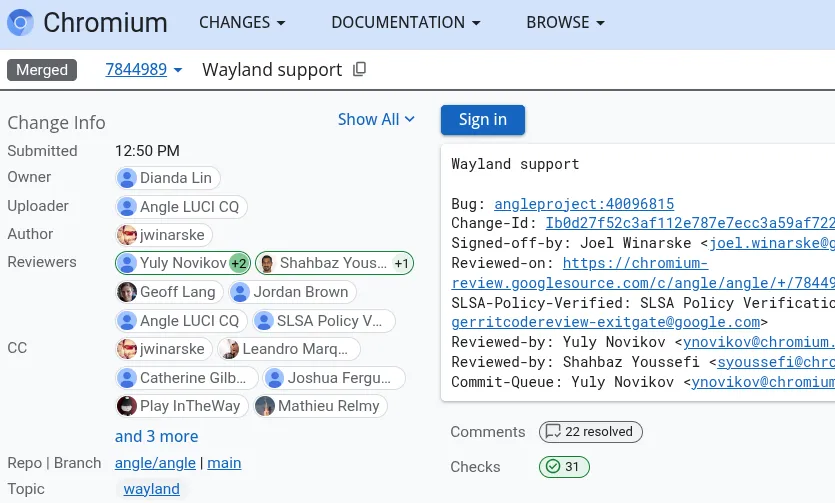Click Shahbaz Youssefi's avatar photo
This screenshot has height=503, width=835.
pyautogui.click(x=267, y=263)
